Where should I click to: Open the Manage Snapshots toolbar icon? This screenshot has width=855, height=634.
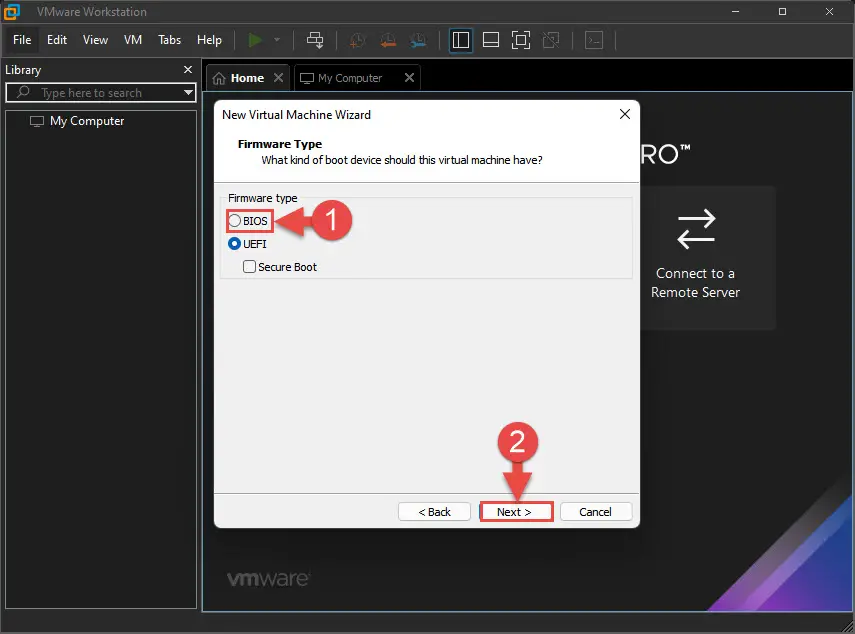click(x=418, y=40)
